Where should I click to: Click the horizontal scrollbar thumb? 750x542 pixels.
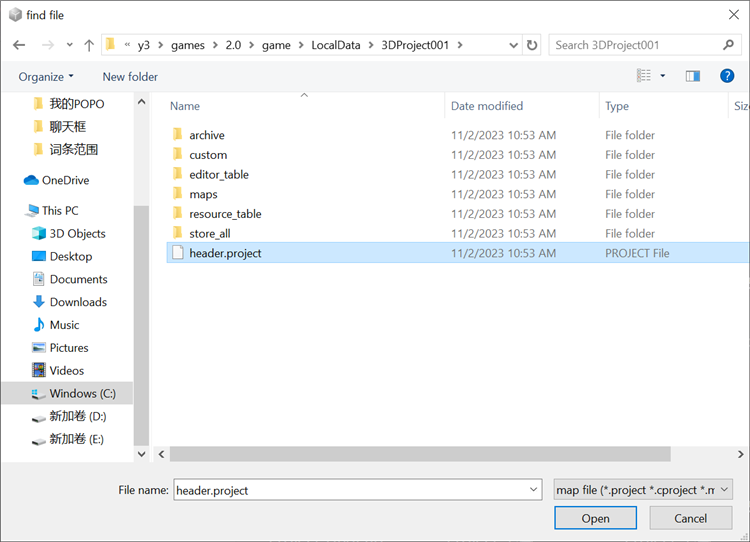coord(420,454)
